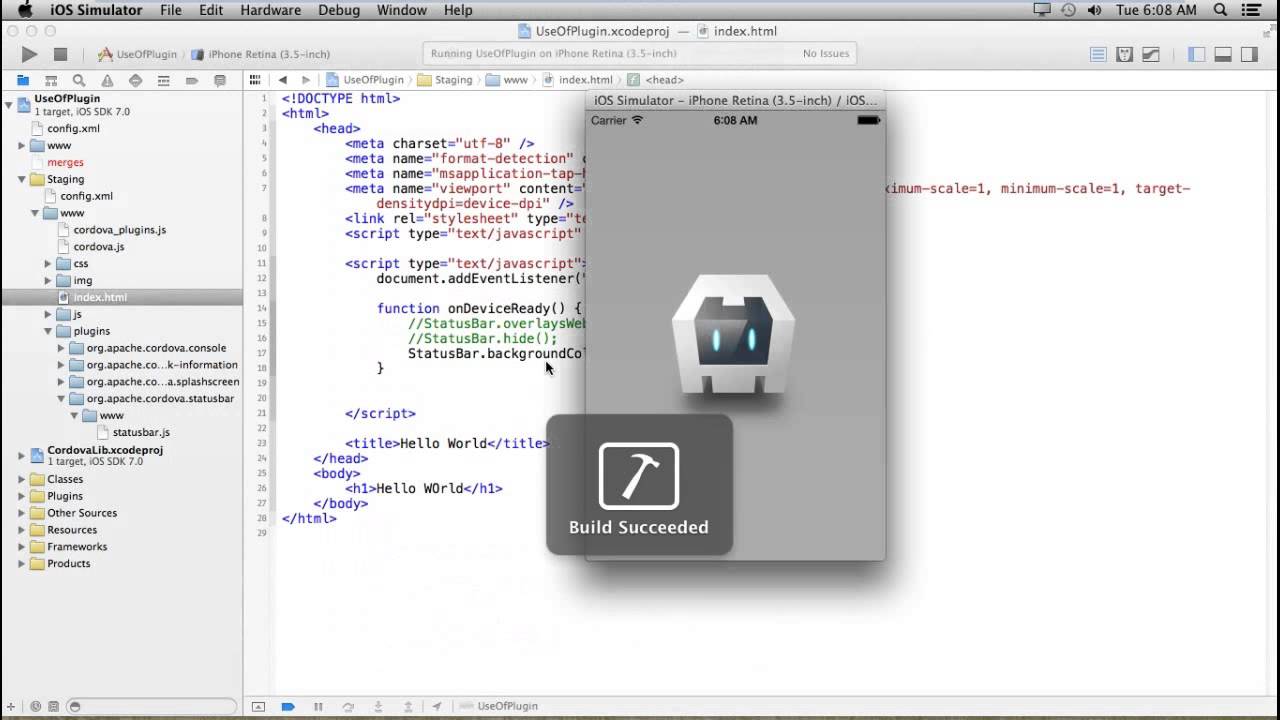Viewport: 1280px width, 720px height.
Task: Expand the top-level www folder
Action: tap(22, 146)
